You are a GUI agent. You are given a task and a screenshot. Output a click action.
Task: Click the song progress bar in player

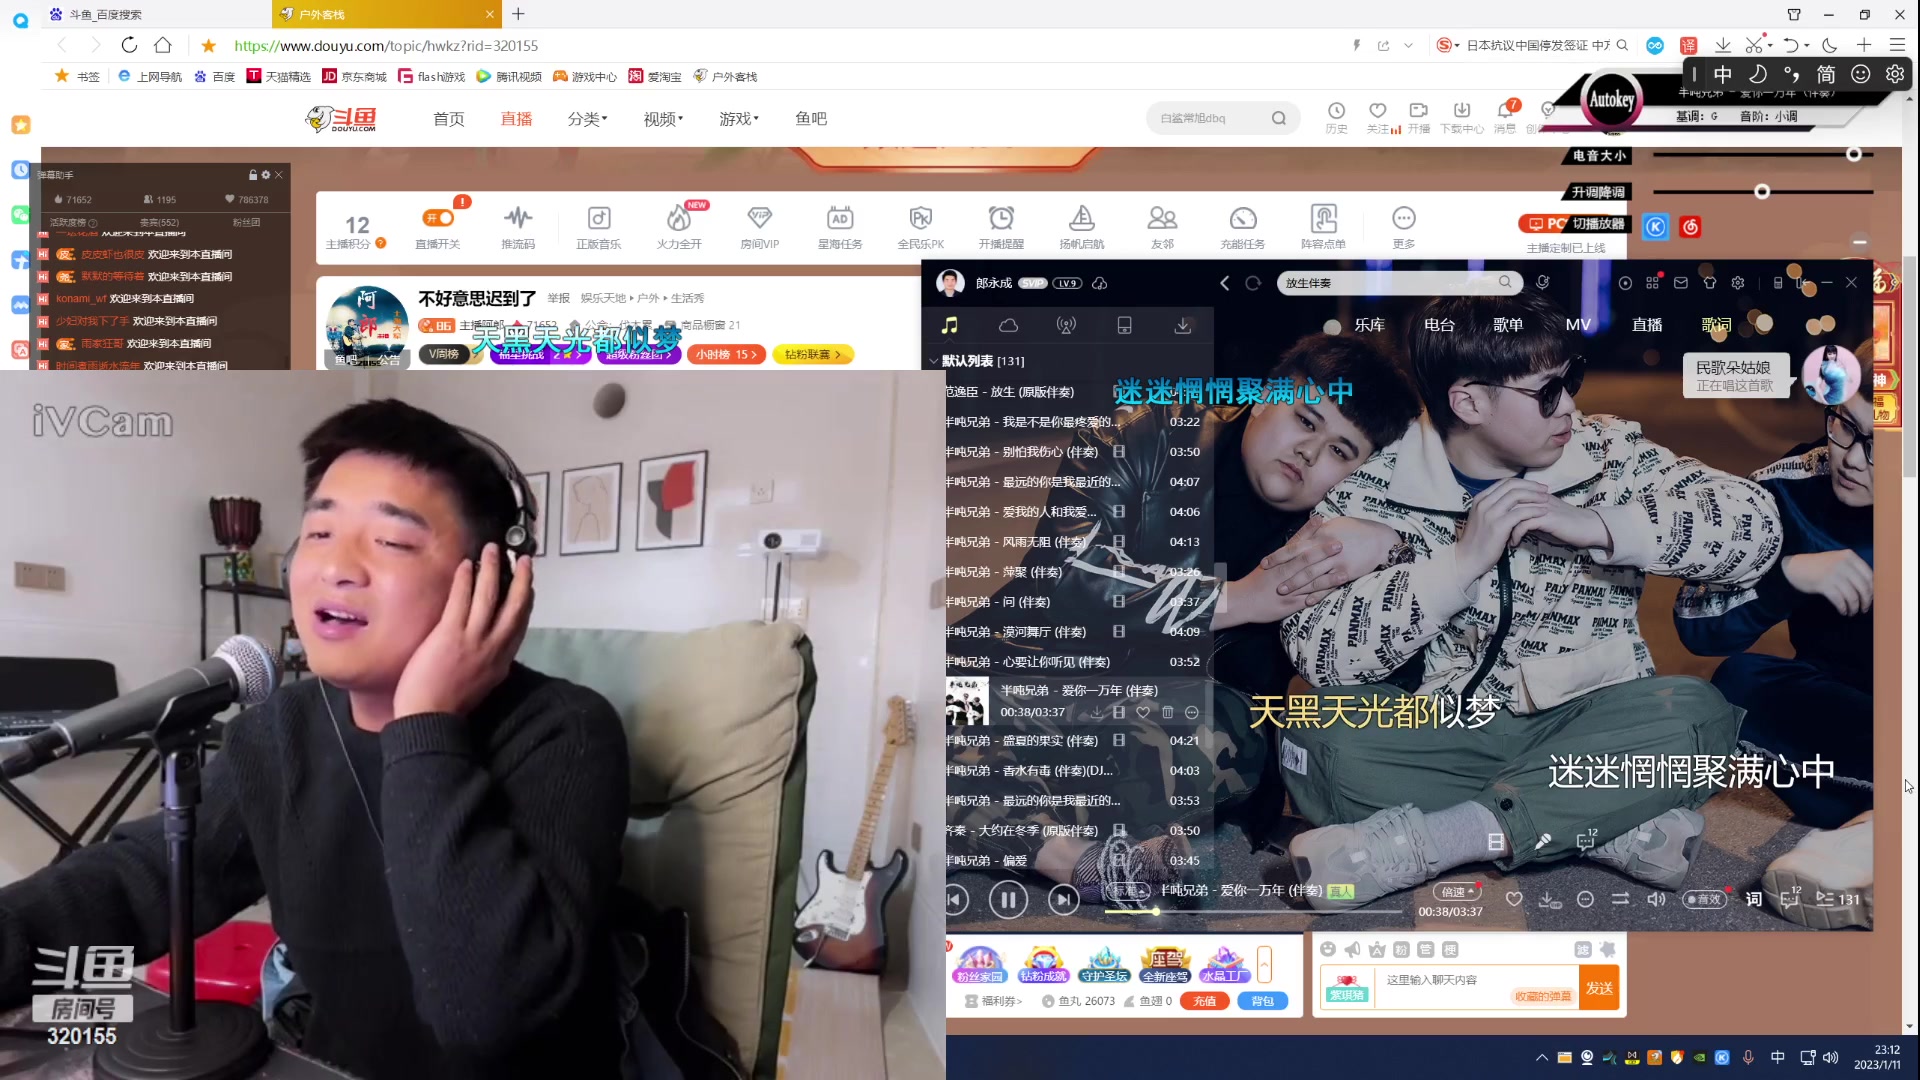[1254, 912]
